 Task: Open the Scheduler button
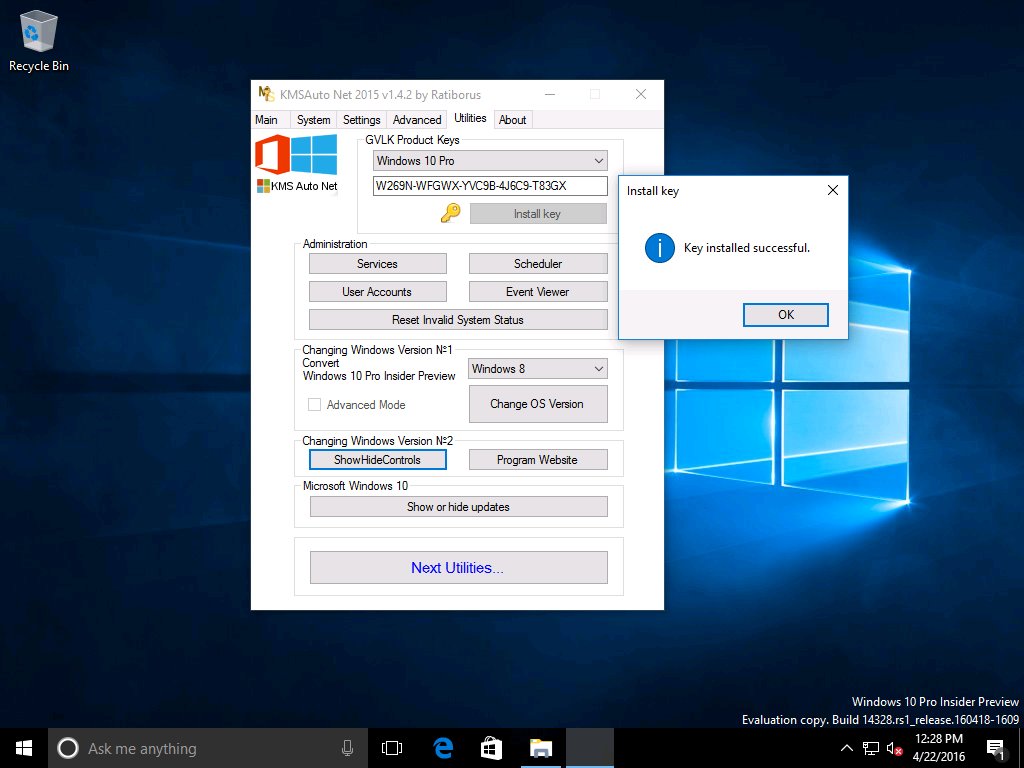tap(538, 264)
